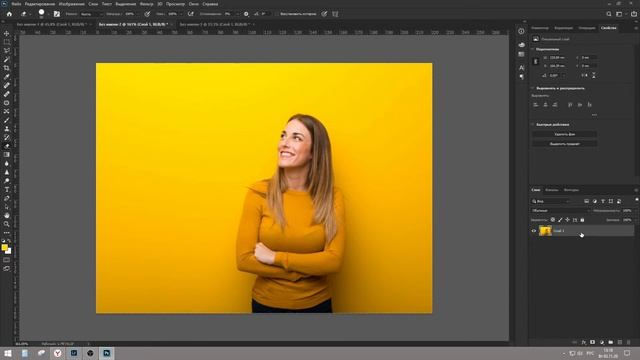Image resolution: width=640 pixels, height=360 pixels.
Task: Open the Edit Toolbar three-dots menu
Action: (x=7, y=233)
